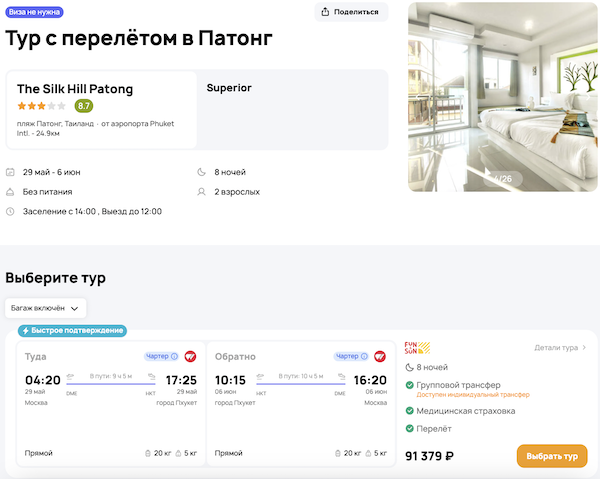The width and height of the screenshot is (600, 479).
Task: Click airline logo on the Туда flight
Action: 190,356
